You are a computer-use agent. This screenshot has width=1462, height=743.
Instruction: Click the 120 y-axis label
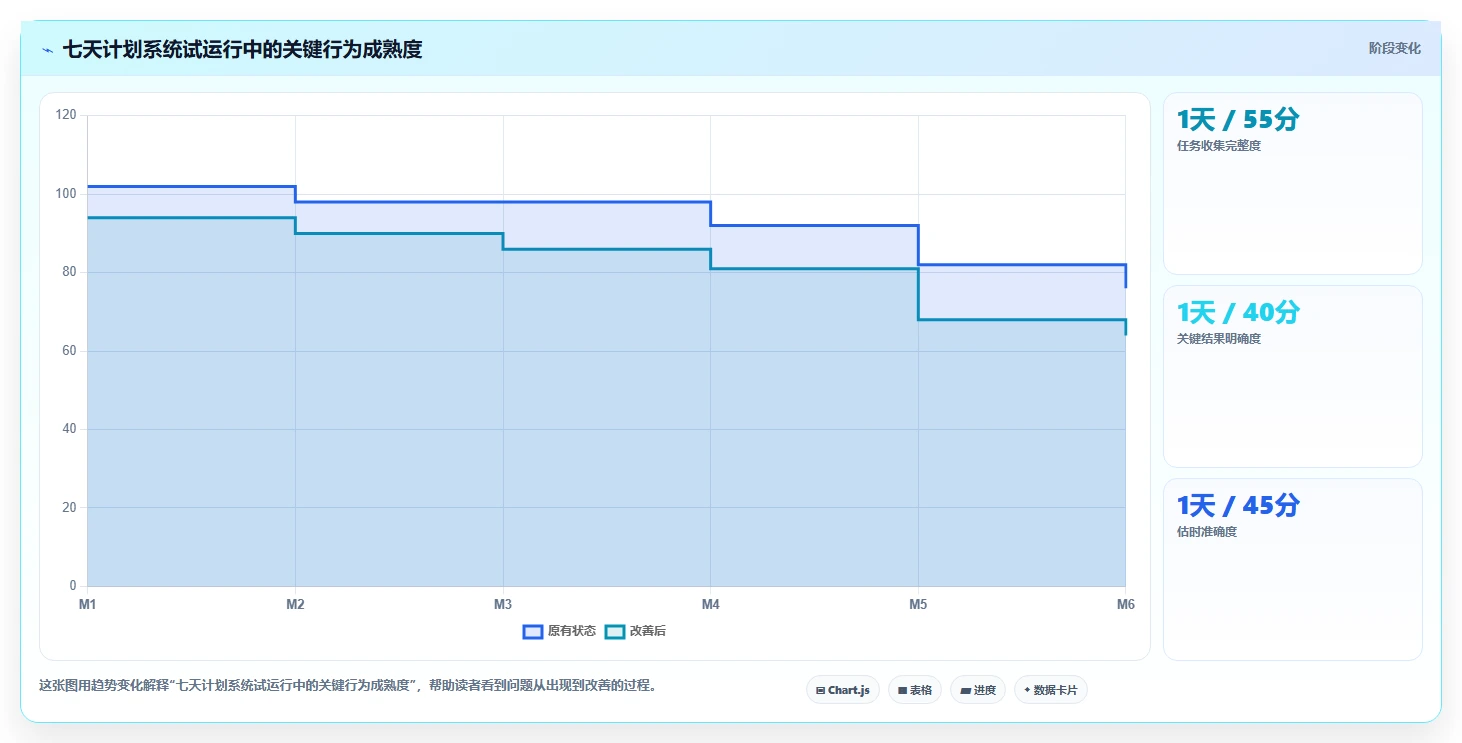(x=66, y=115)
